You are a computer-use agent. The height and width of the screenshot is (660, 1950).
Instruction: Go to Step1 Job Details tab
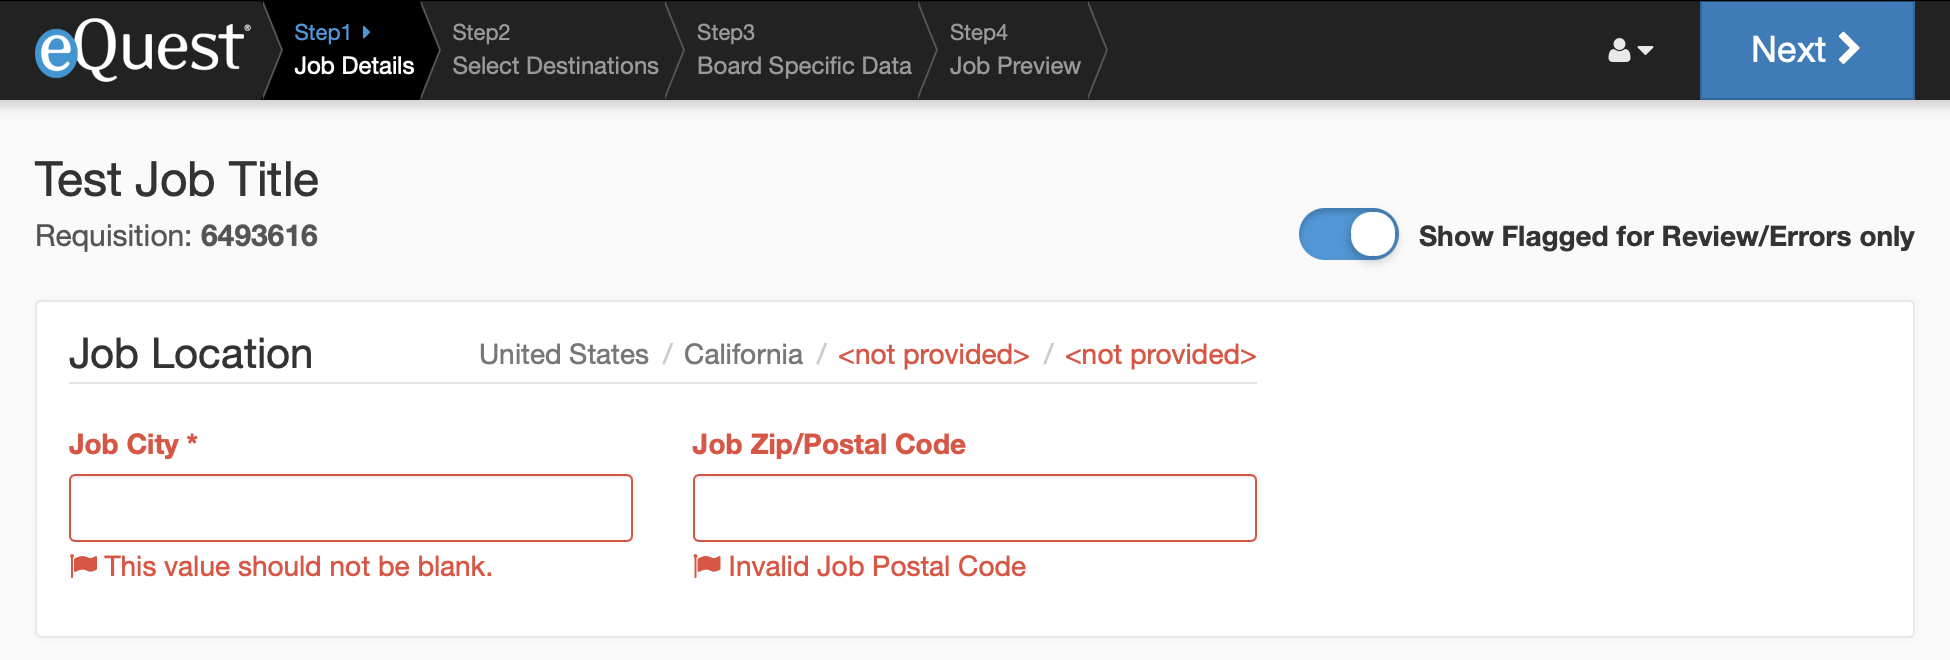354,50
